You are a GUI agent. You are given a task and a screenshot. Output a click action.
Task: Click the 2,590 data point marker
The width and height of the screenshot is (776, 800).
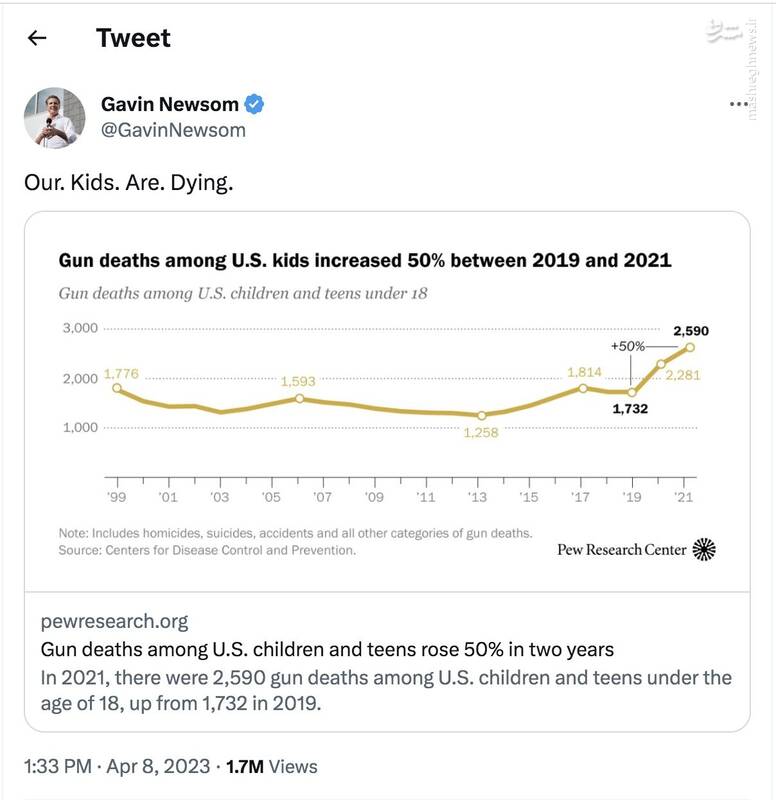(689, 347)
